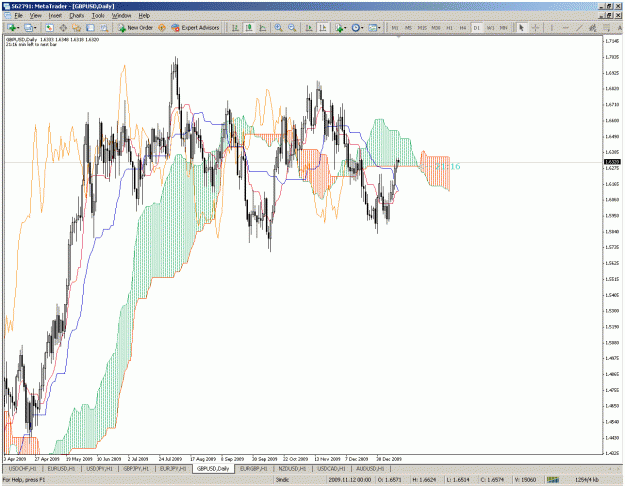Open the Indicators list icon

(339, 28)
